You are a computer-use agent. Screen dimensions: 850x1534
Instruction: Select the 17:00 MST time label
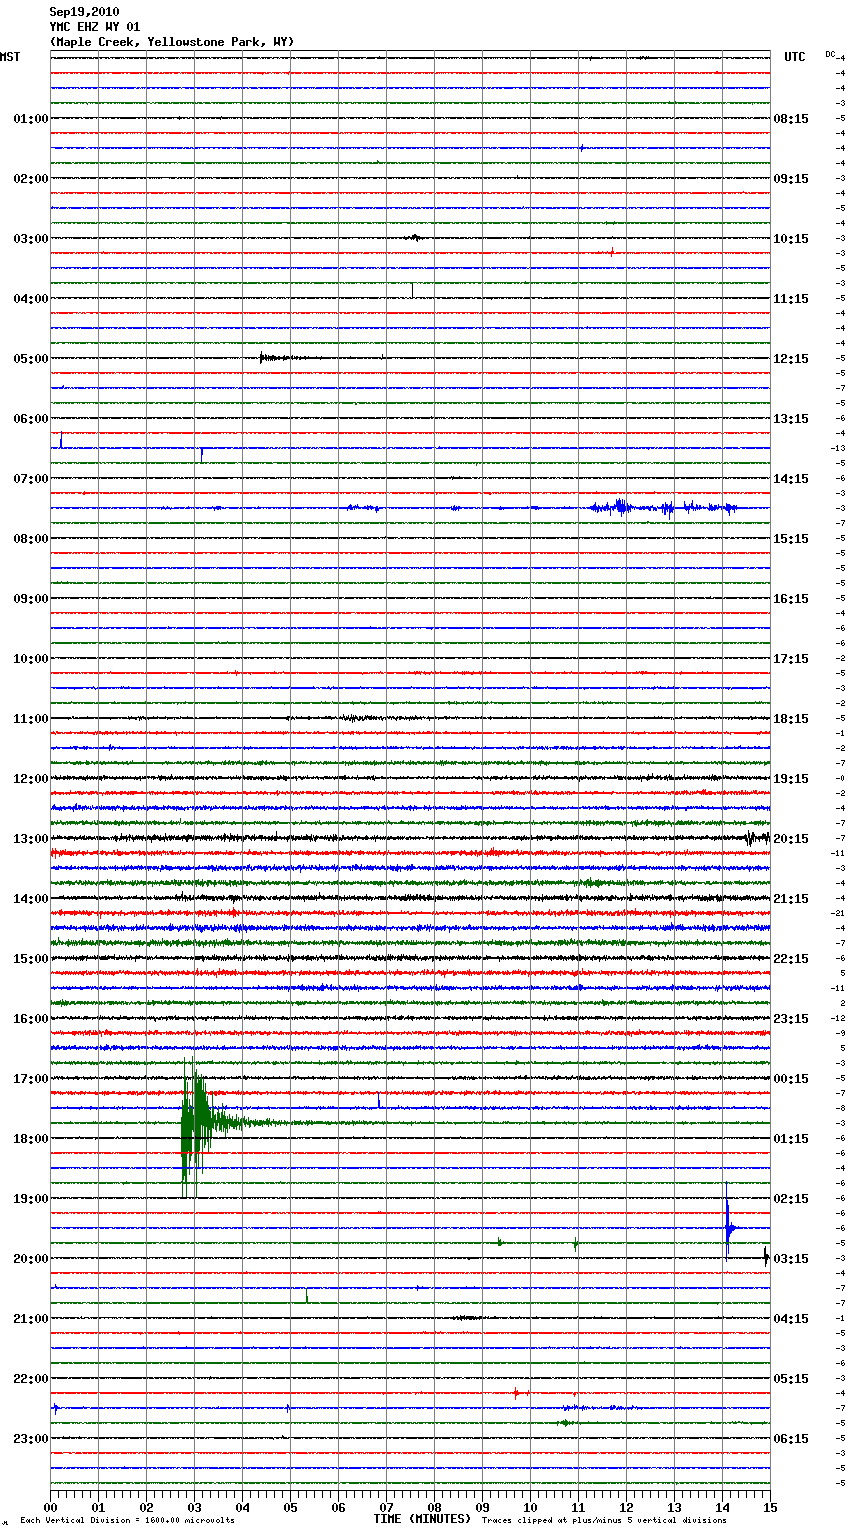tap(30, 1079)
